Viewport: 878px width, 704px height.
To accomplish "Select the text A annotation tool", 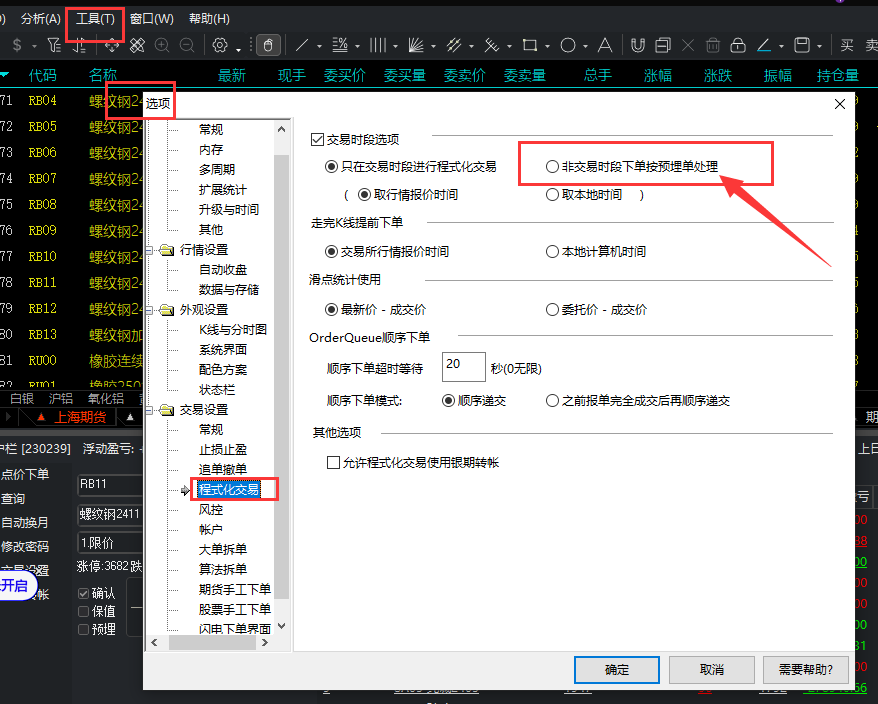I will coord(605,45).
